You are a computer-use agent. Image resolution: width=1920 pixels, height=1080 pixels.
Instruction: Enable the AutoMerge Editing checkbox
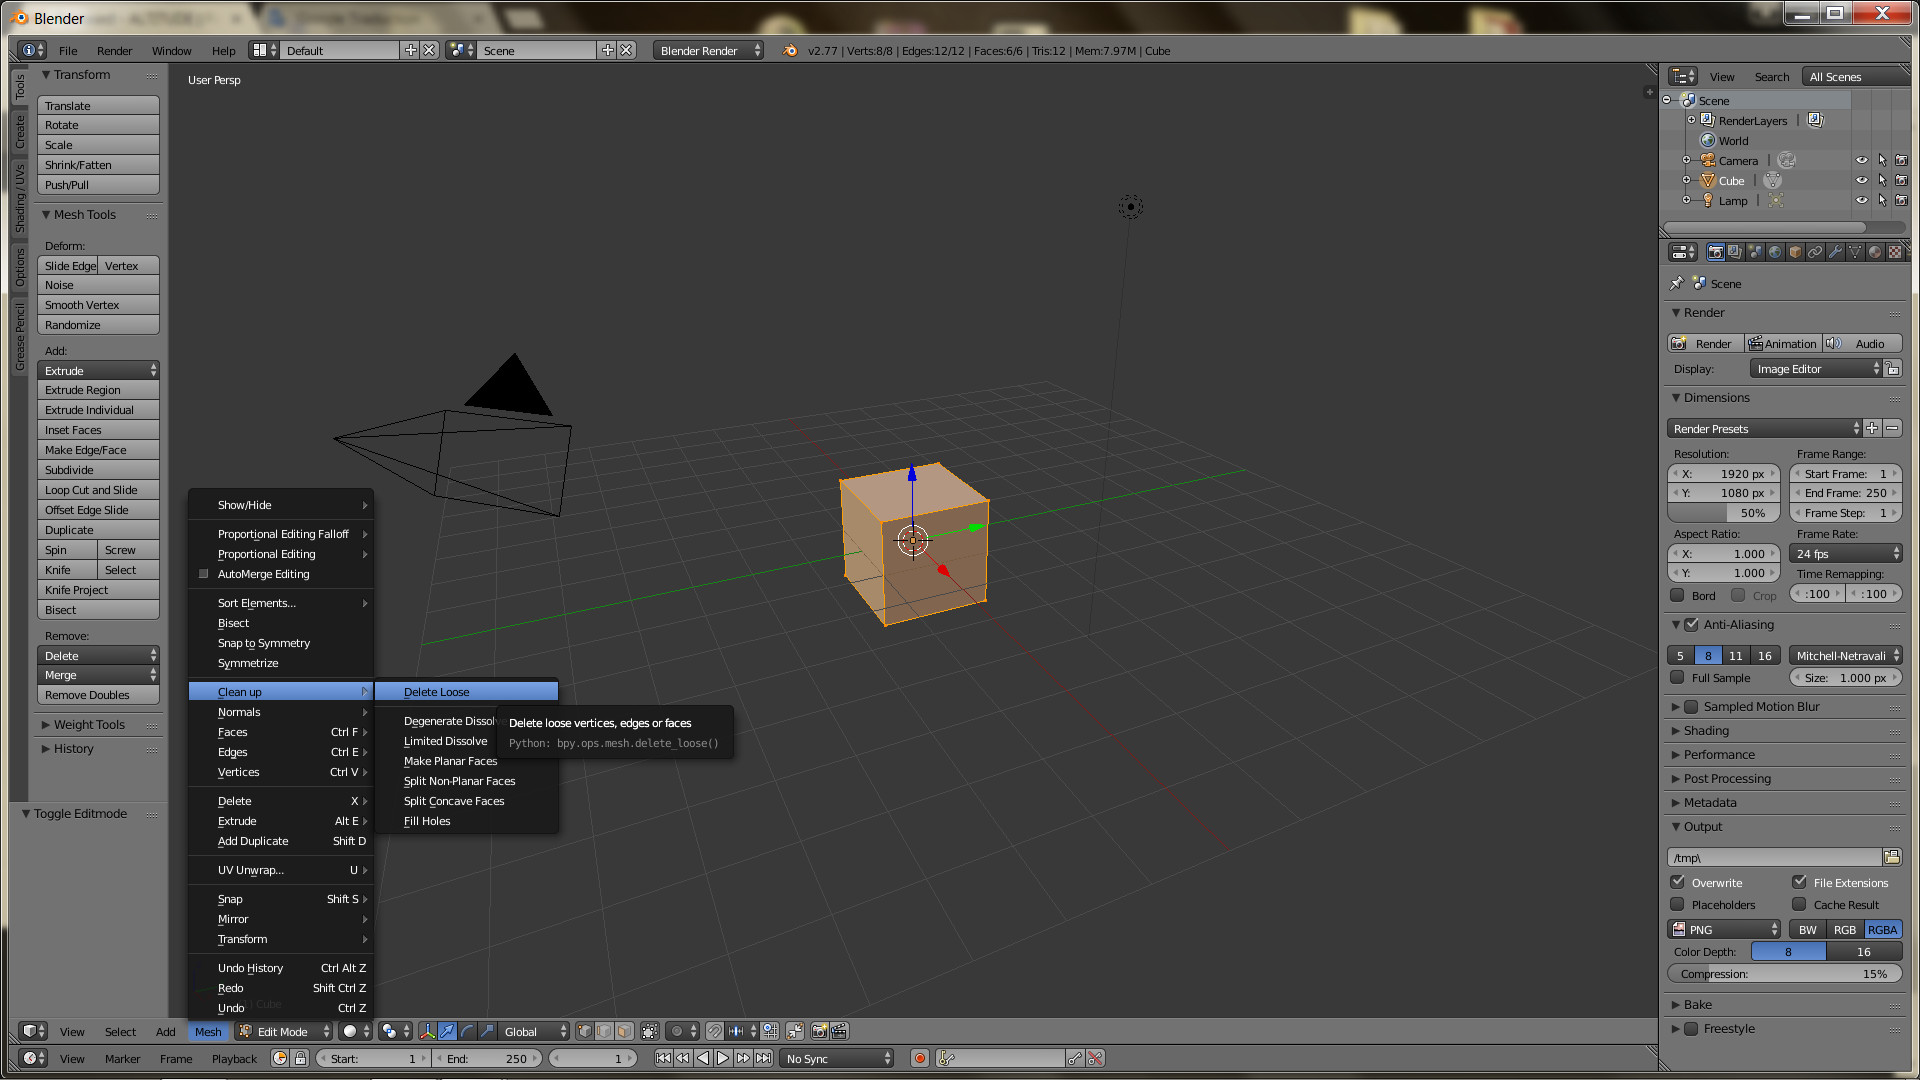coord(204,574)
